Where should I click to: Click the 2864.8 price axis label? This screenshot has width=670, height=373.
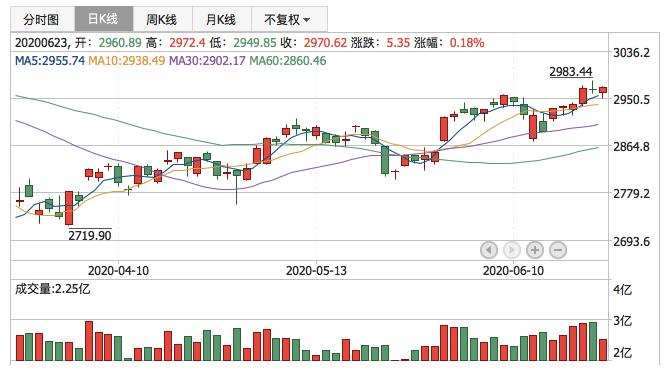[x=632, y=147]
